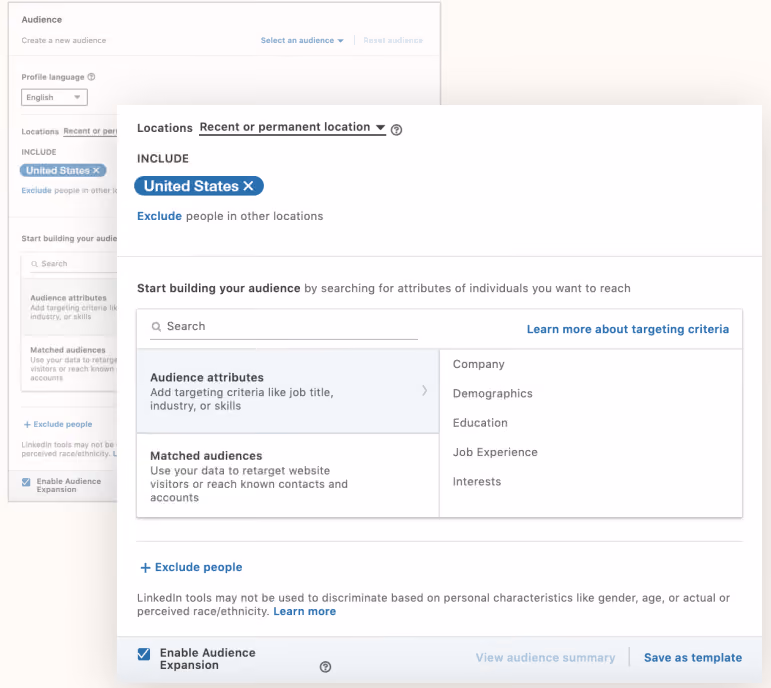This screenshot has height=688, width=771.
Task: Click the INCLUDE label in front panel
Action: (x=163, y=158)
